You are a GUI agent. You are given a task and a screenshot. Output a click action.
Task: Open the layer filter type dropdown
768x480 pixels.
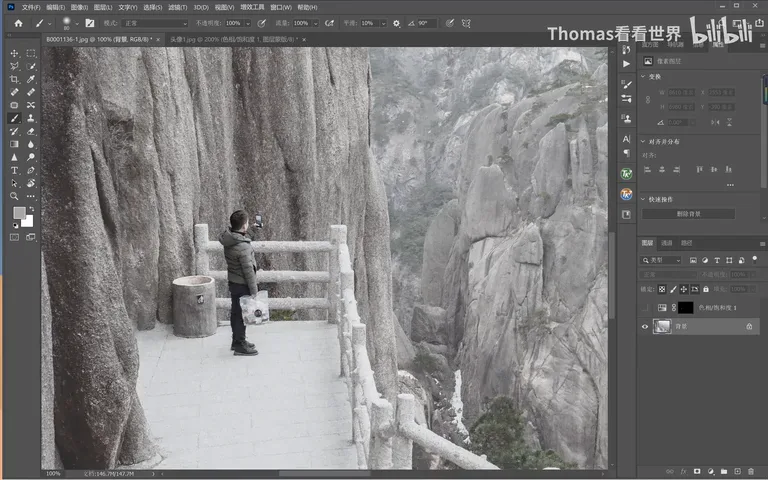click(661, 260)
